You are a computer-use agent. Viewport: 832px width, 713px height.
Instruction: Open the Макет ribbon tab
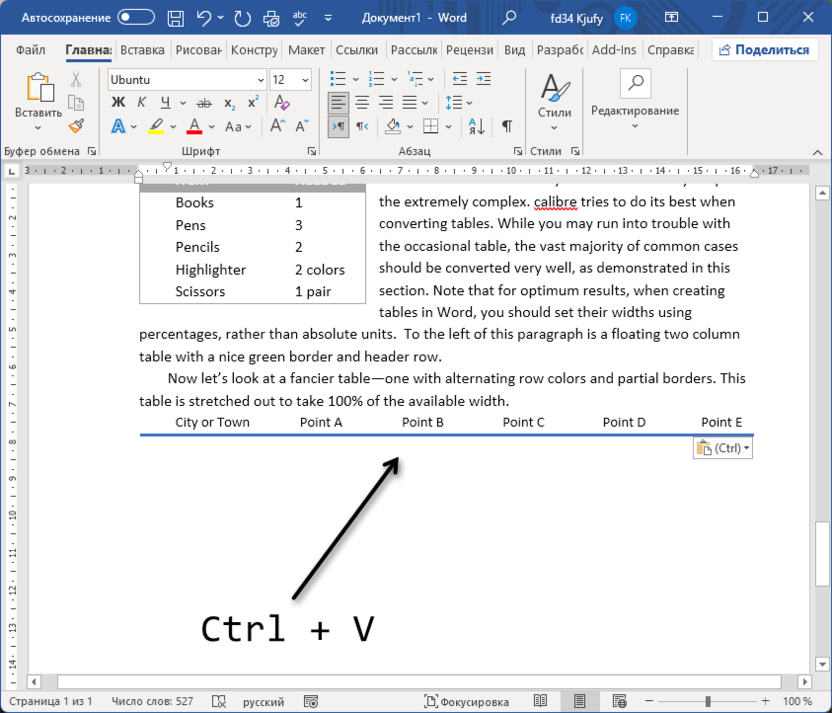coord(306,50)
